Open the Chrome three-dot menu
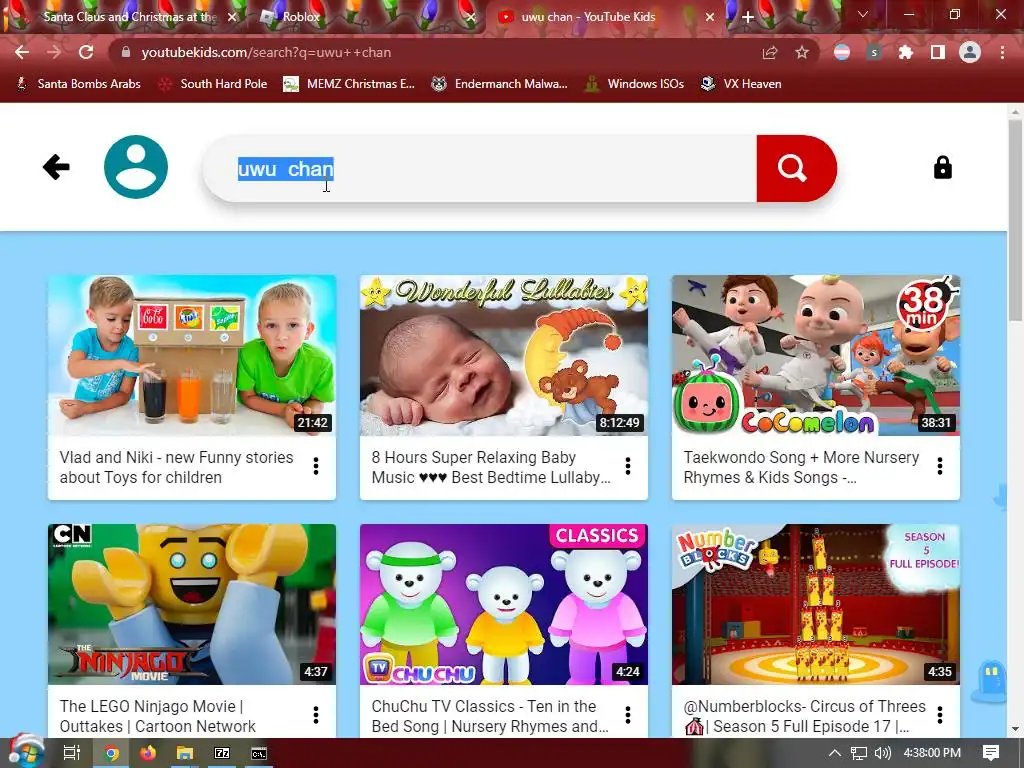1024x768 pixels. 1002,52
